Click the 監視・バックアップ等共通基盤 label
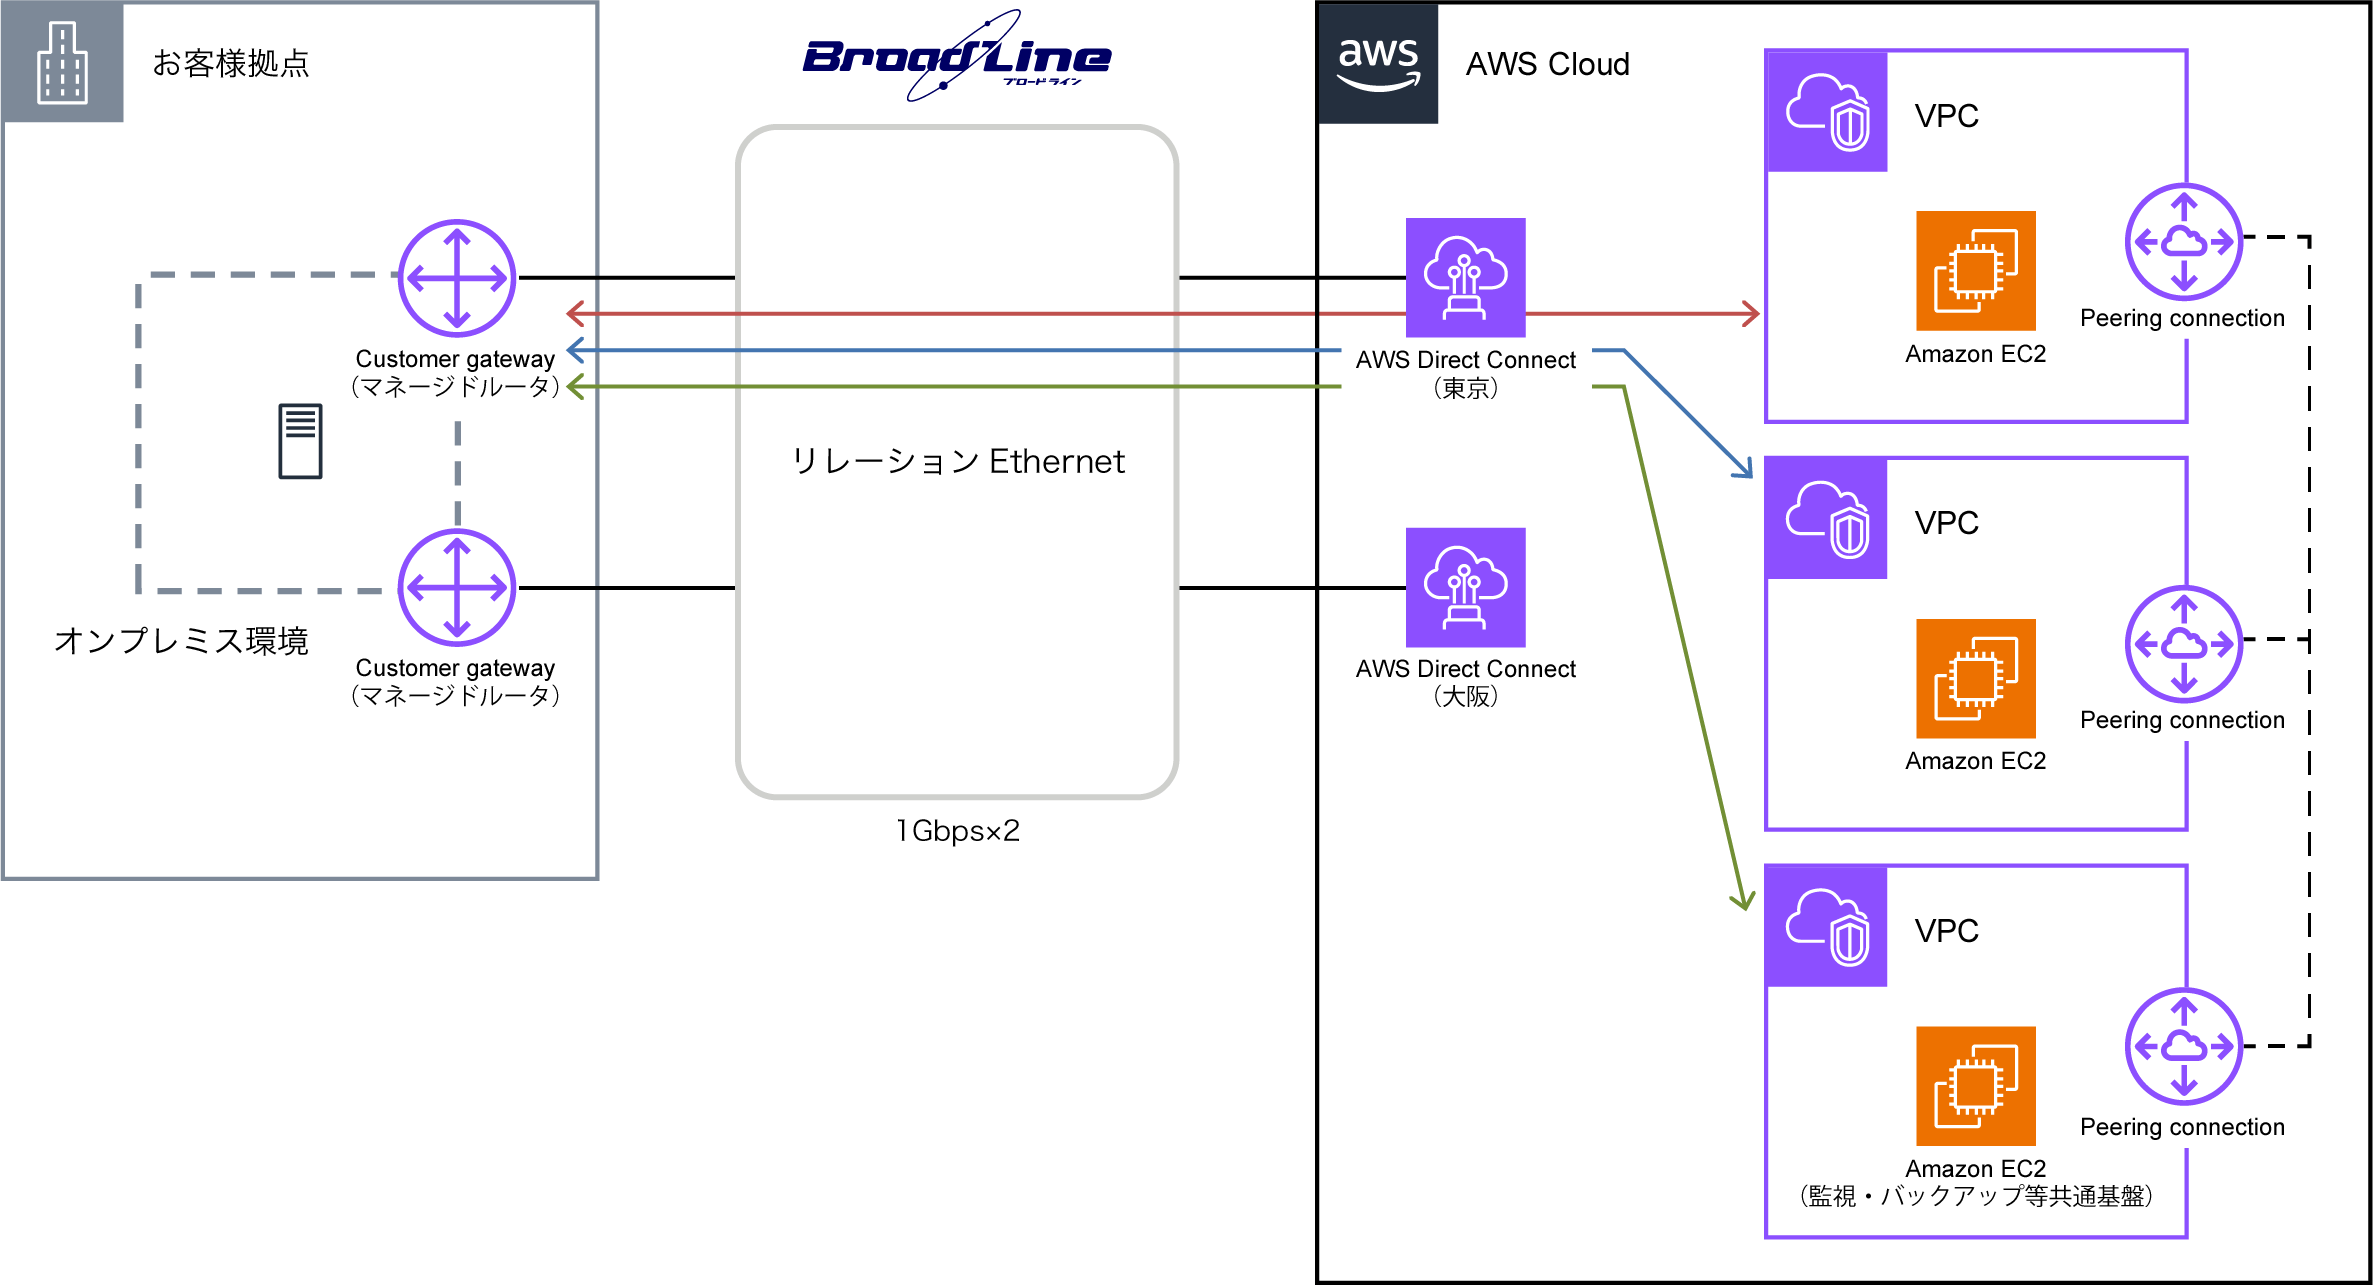The image size is (2373, 1285). [1975, 1196]
